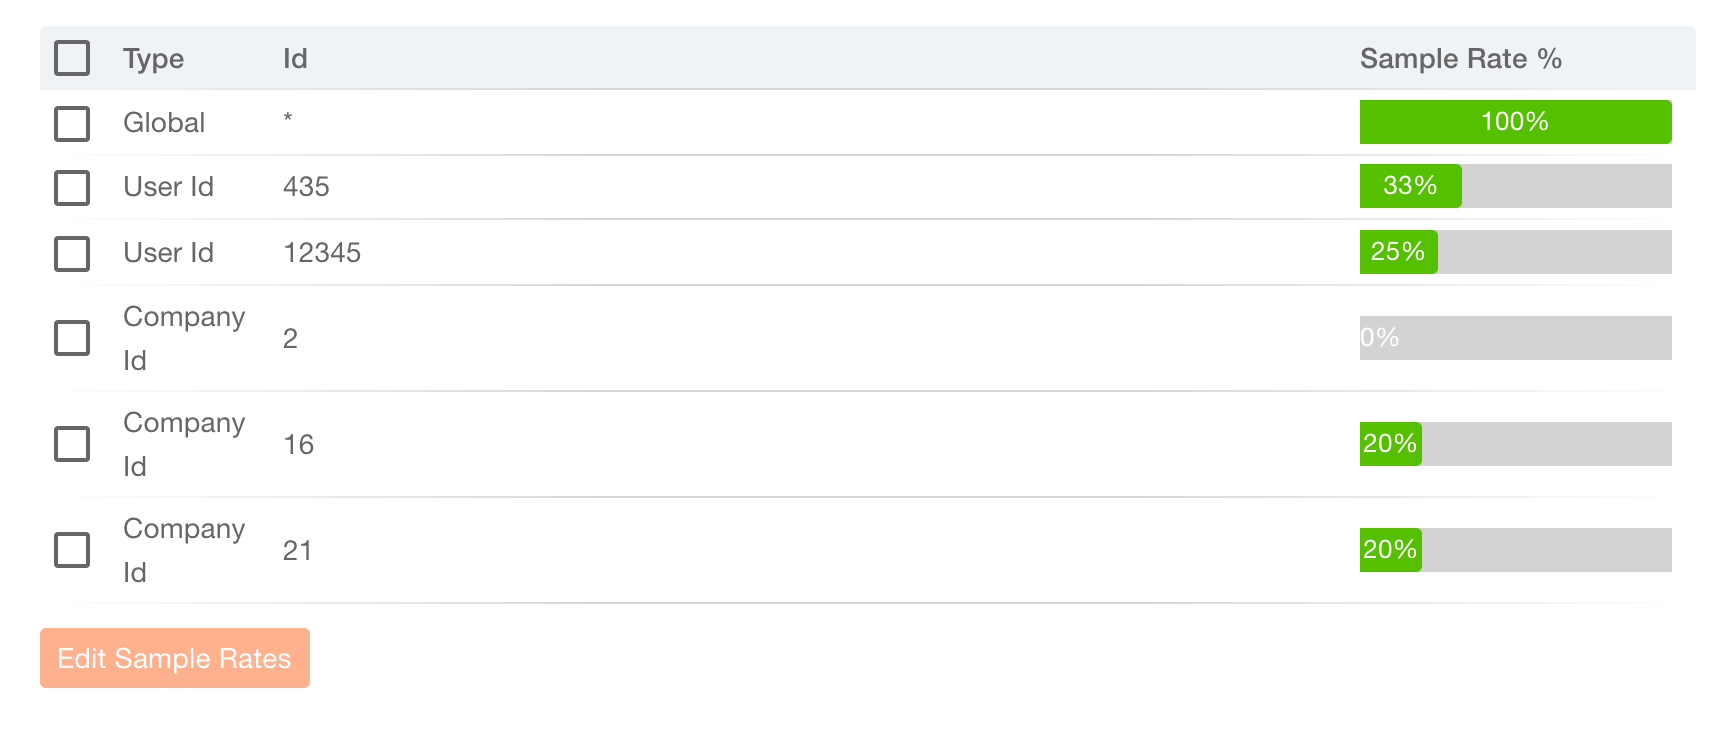Click the Global type cell
This screenshot has height=736, width=1736.
[164, 123]
